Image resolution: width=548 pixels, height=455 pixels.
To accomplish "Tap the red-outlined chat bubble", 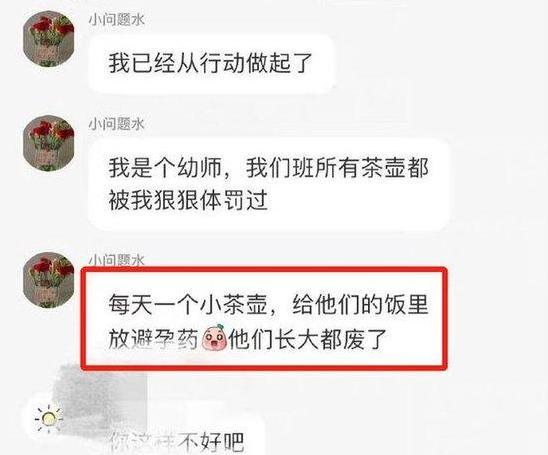I will click(x=264, y=318).
